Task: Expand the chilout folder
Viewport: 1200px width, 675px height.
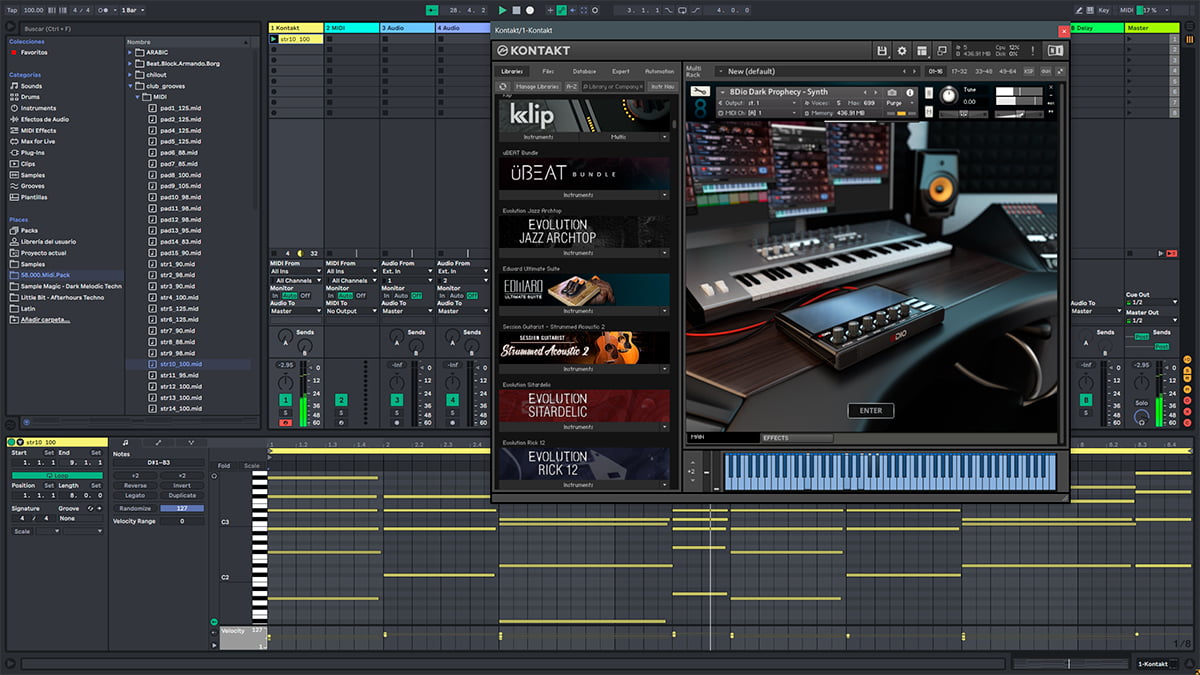Action: (131, 75)
